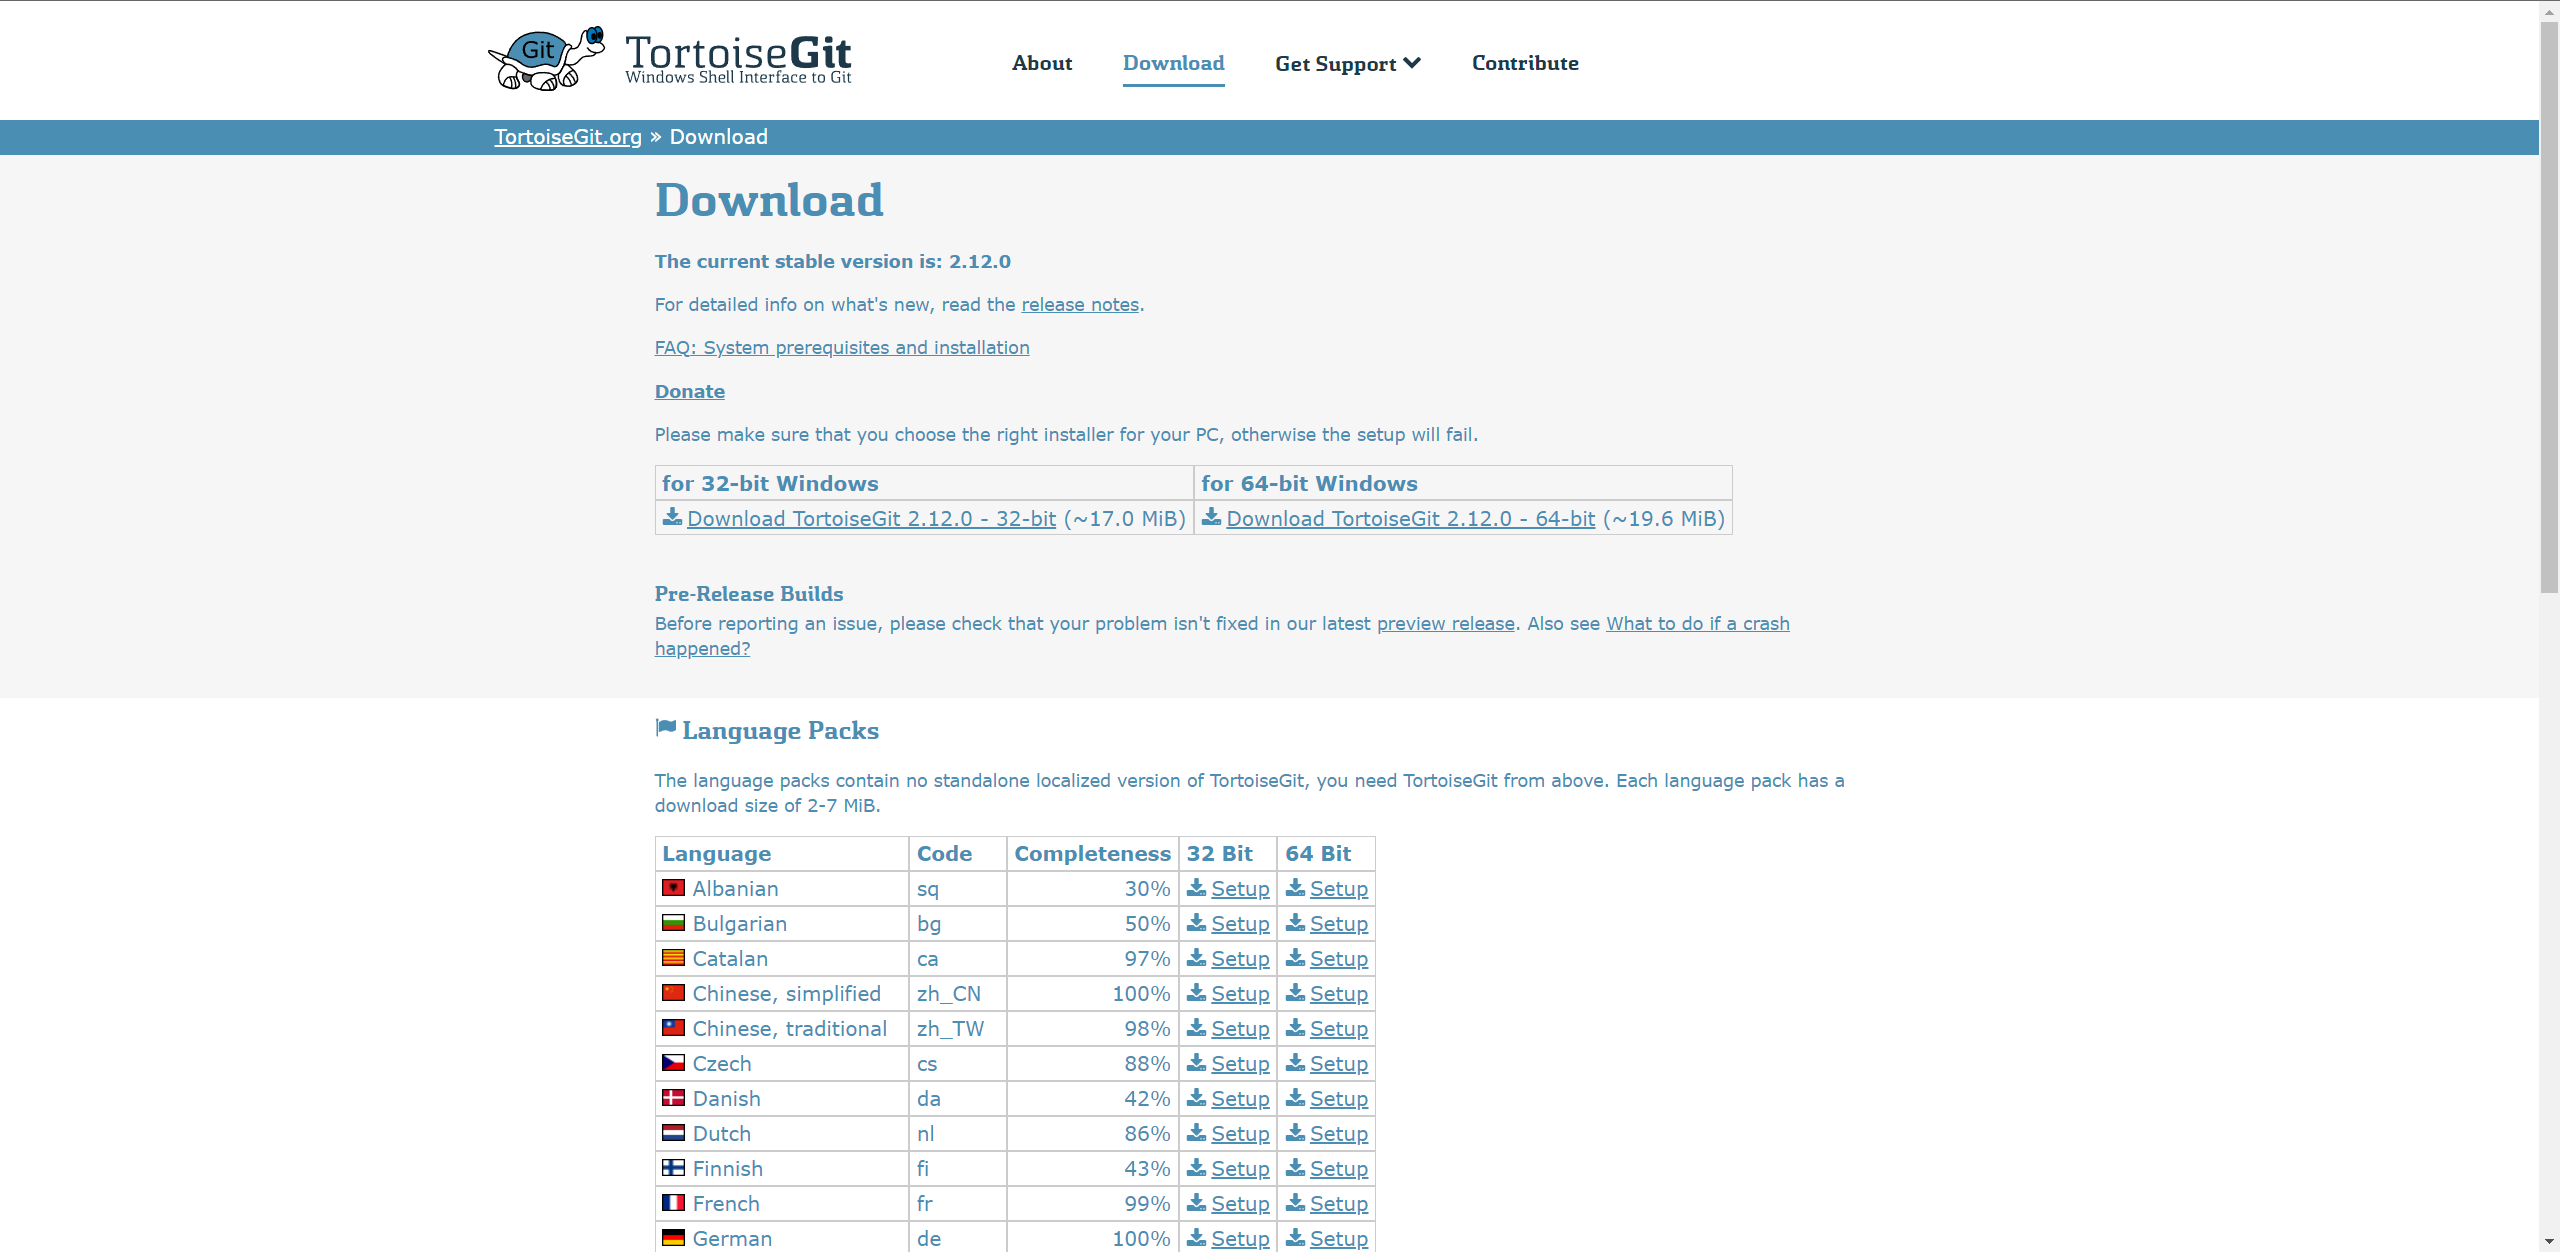
Task: Open the Contribute menu item
Action: tap(1525, 63)
